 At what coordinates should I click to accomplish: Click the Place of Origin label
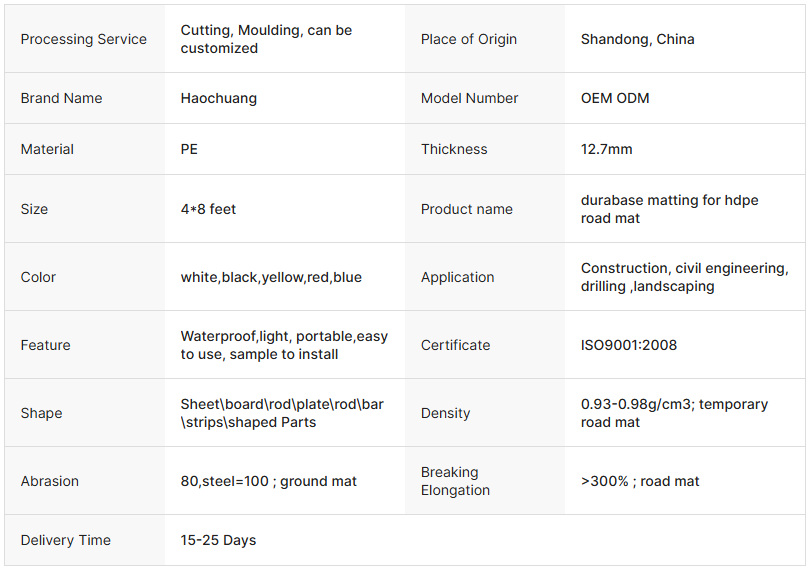click(x=469, y=39)
